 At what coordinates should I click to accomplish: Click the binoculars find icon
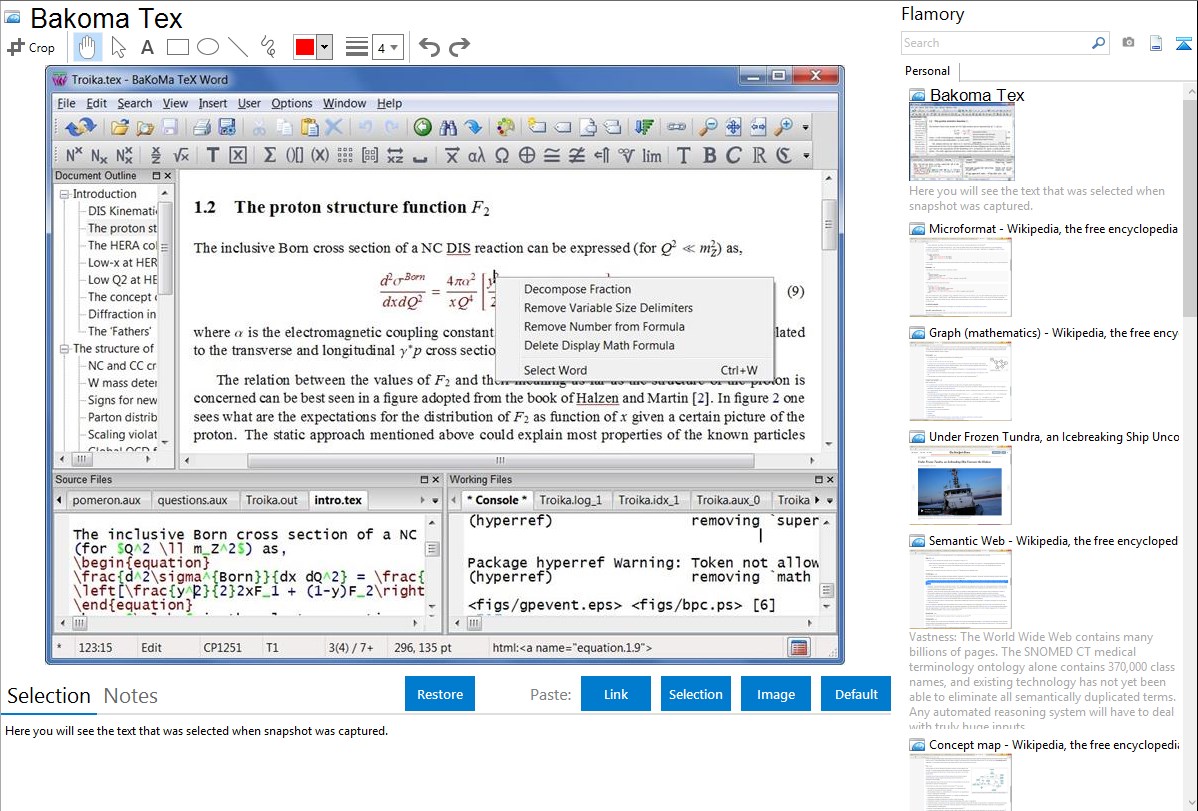click(x=448, y=127)
